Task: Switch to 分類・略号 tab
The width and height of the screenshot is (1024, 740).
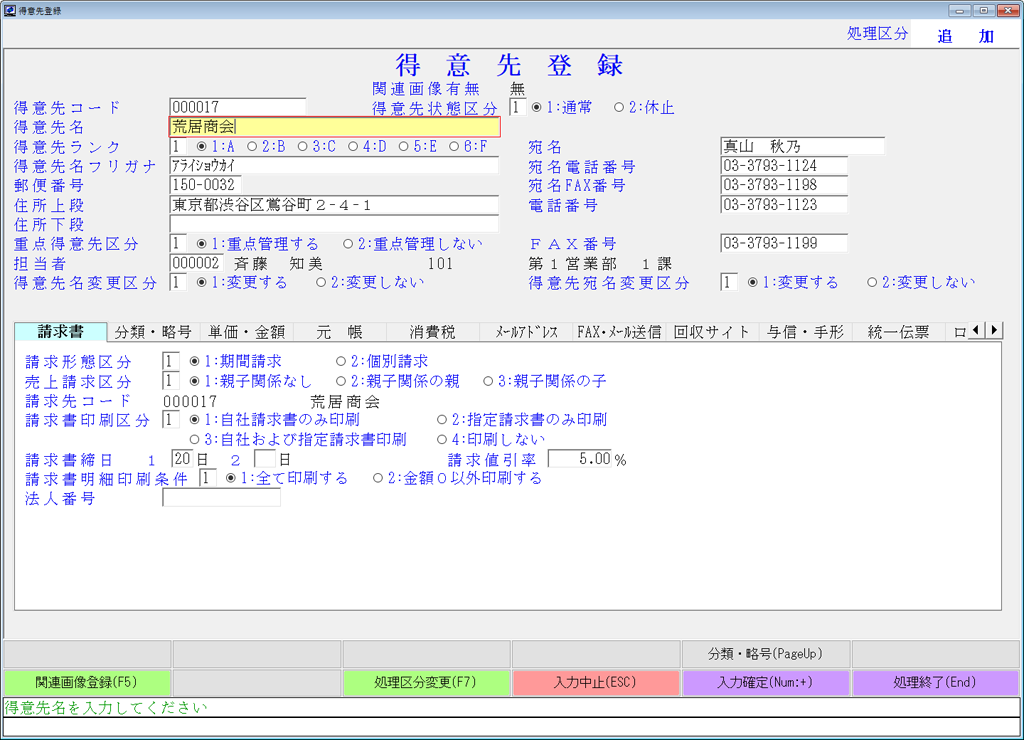Action: tap(153, 332)
